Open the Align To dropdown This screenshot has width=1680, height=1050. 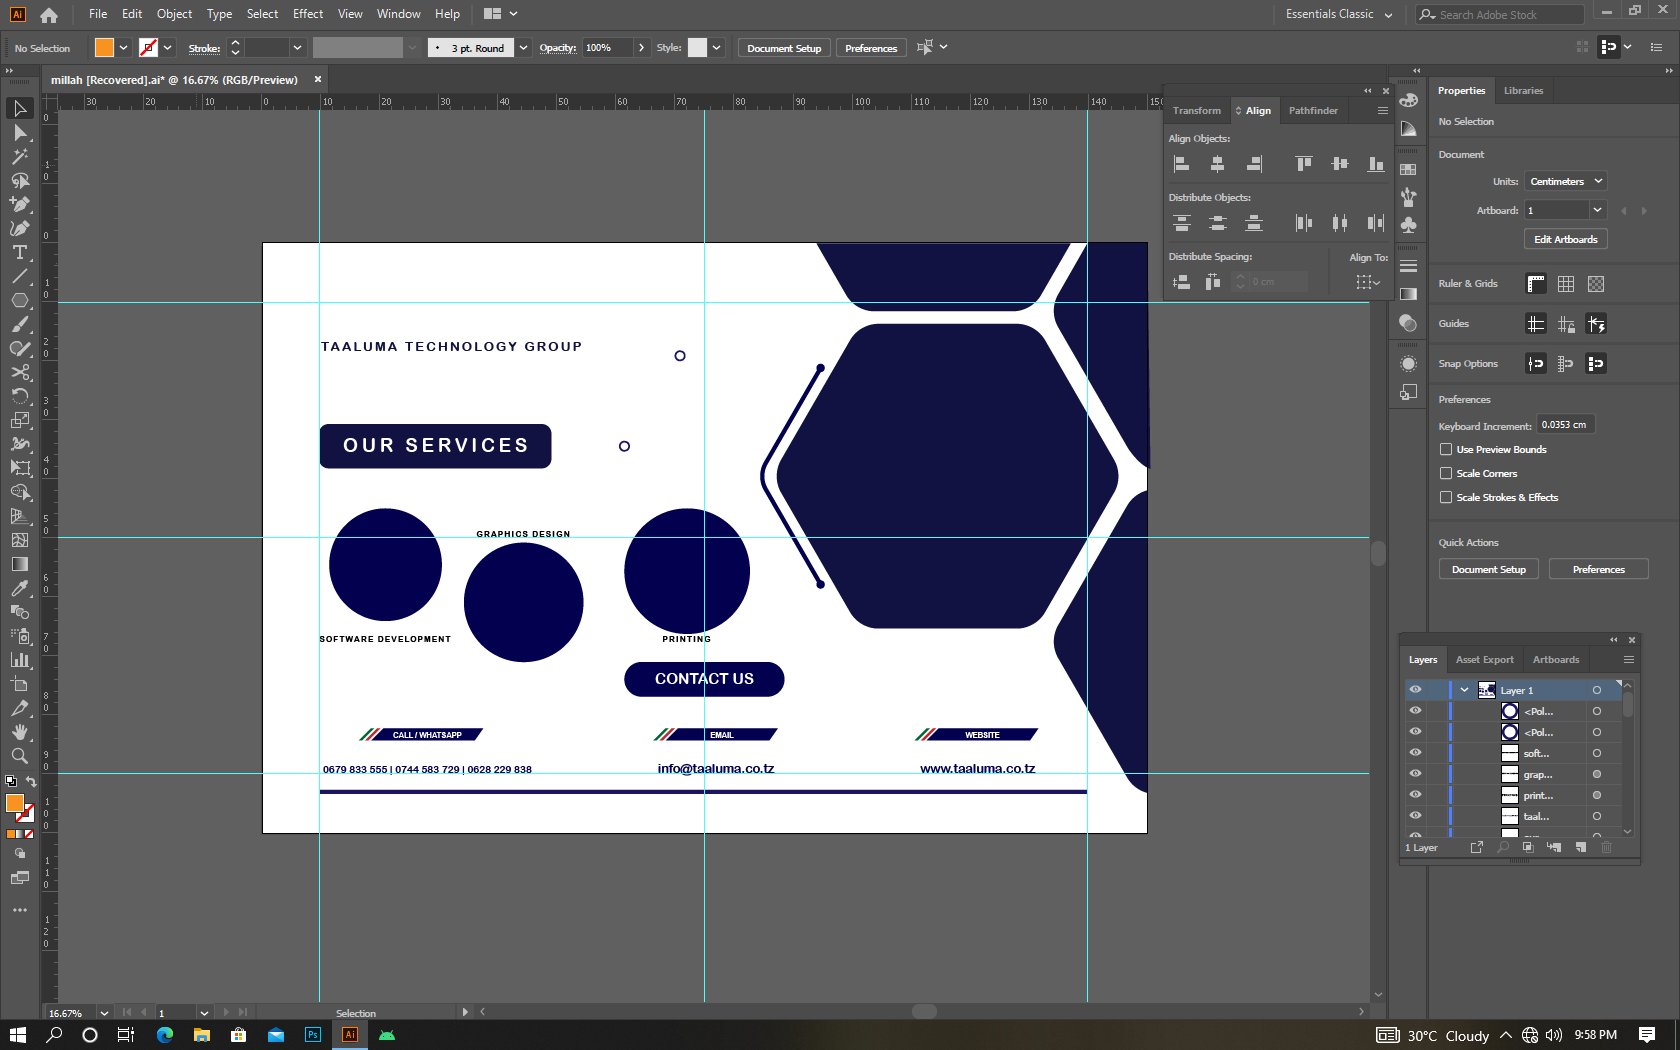coord(1368,283)
